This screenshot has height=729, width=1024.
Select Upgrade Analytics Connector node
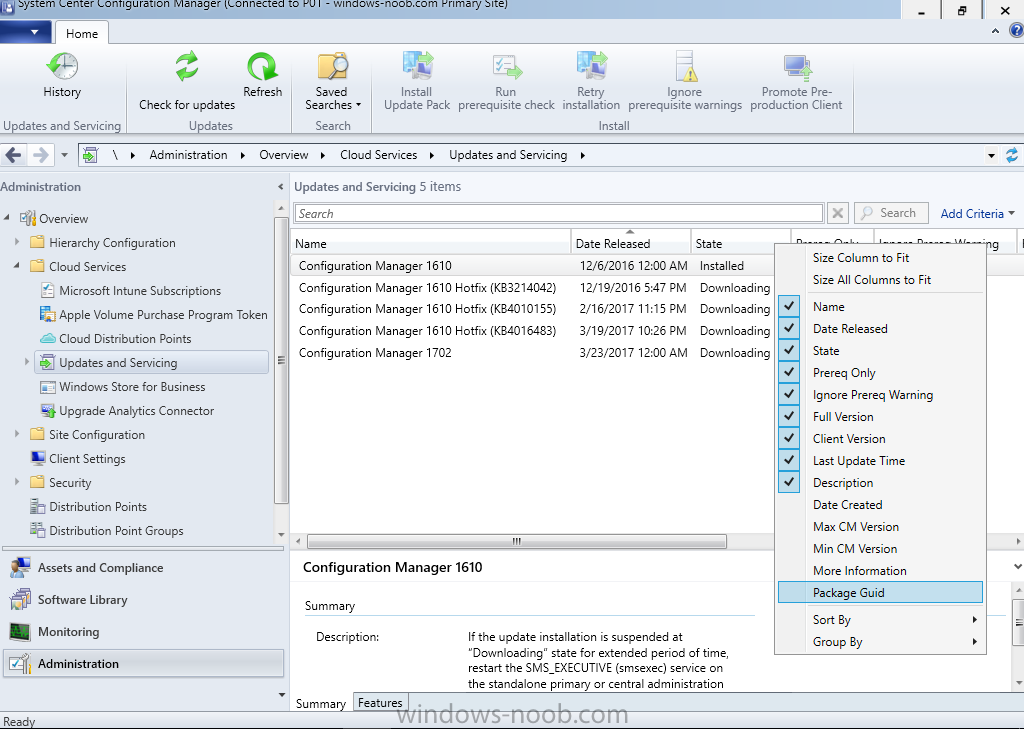pos(136,411)
